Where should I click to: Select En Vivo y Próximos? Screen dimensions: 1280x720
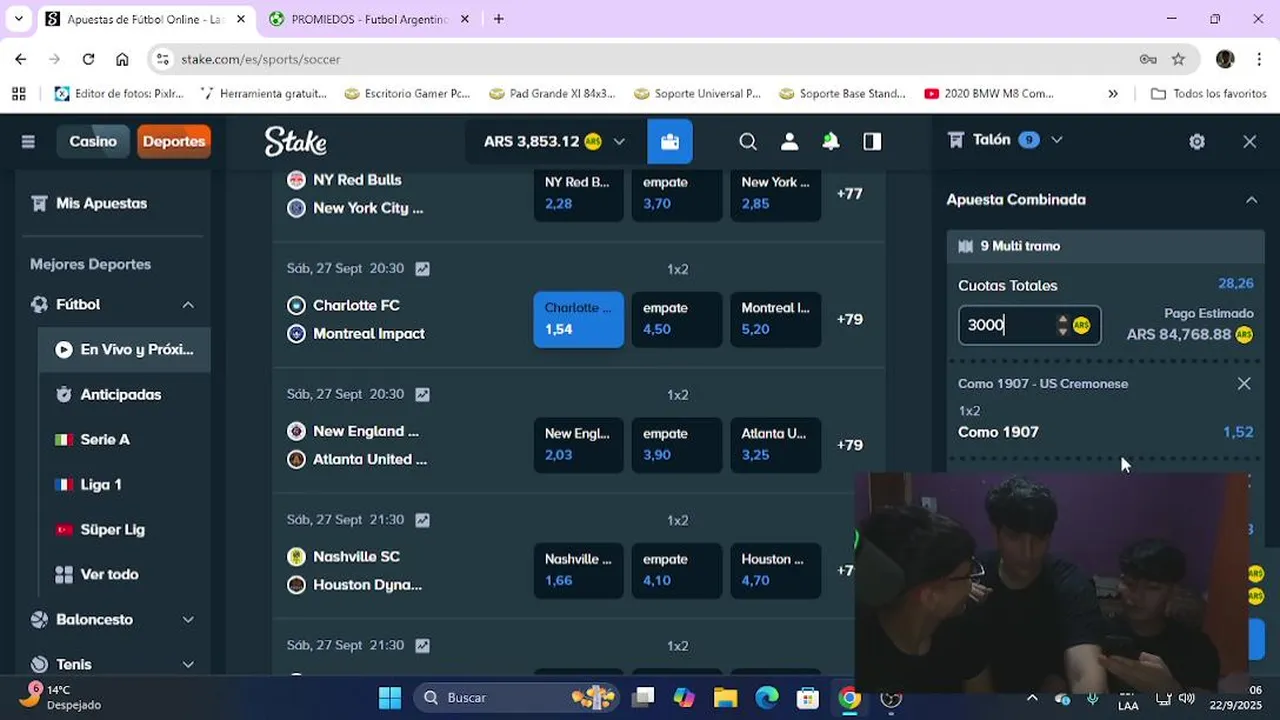124,350
